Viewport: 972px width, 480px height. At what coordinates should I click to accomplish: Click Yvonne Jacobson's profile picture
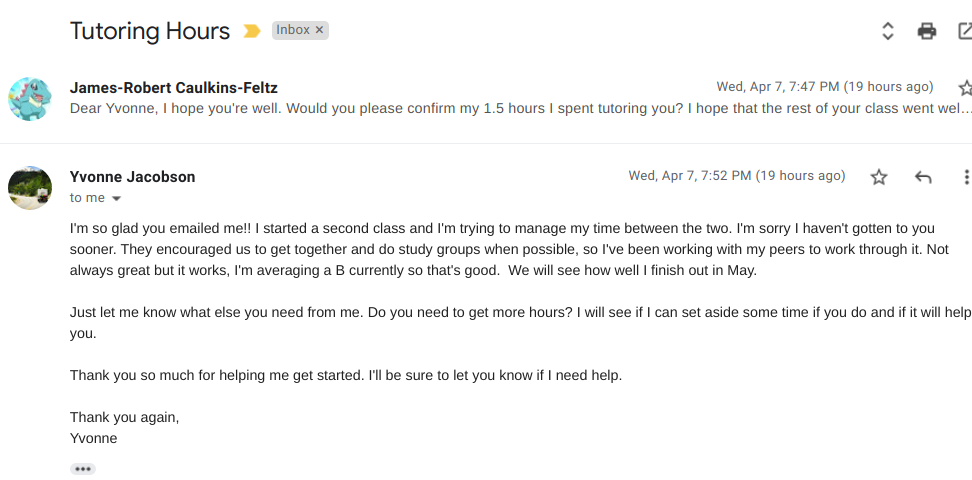click(x=30, y=187)
